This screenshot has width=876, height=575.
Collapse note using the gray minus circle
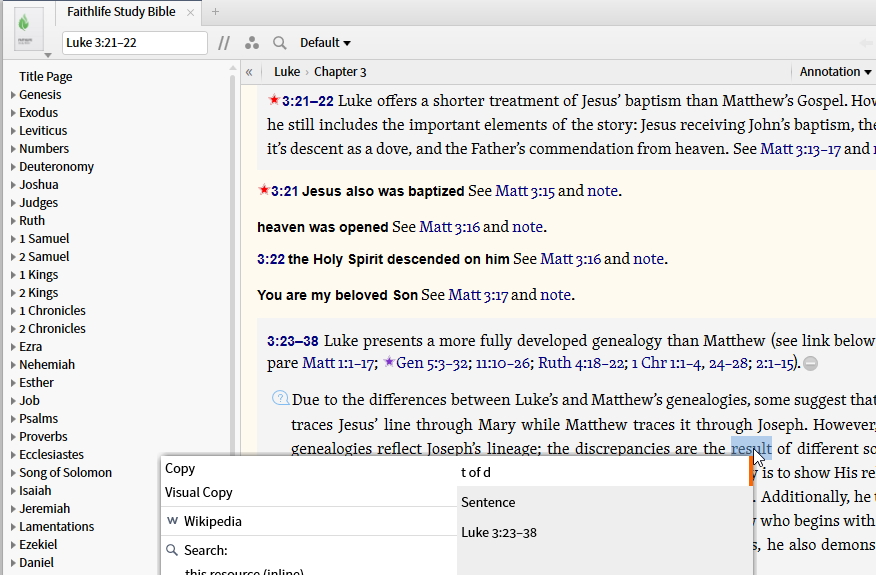coord(811,364)
